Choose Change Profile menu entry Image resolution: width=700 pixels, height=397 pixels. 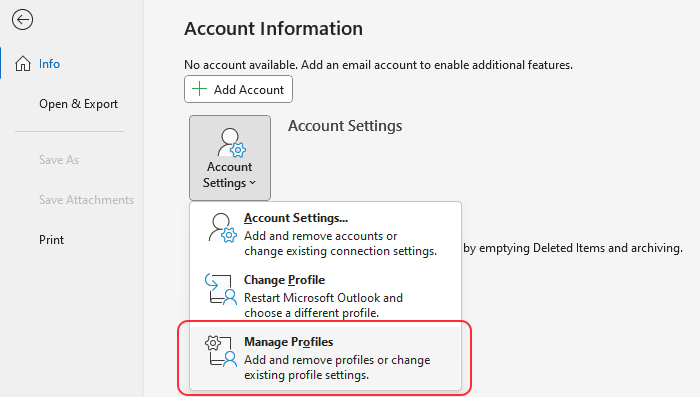(325, 296)
